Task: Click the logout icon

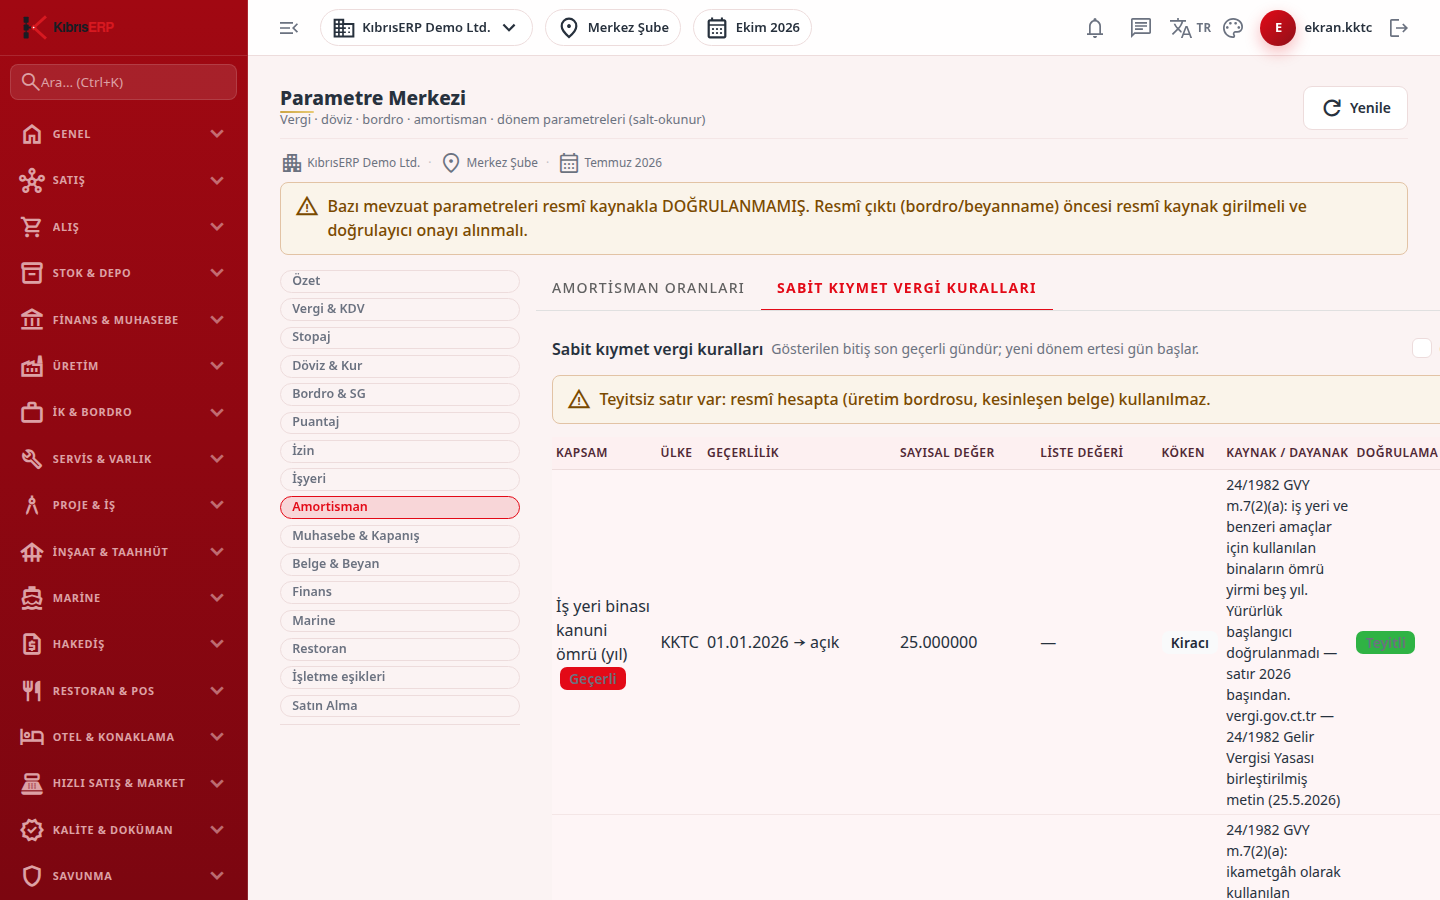Action: (1399, 28)
